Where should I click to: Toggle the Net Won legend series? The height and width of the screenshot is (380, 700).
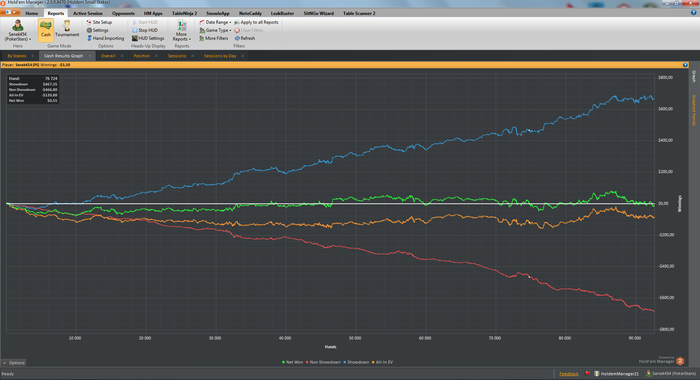click(x=292, y=362)
